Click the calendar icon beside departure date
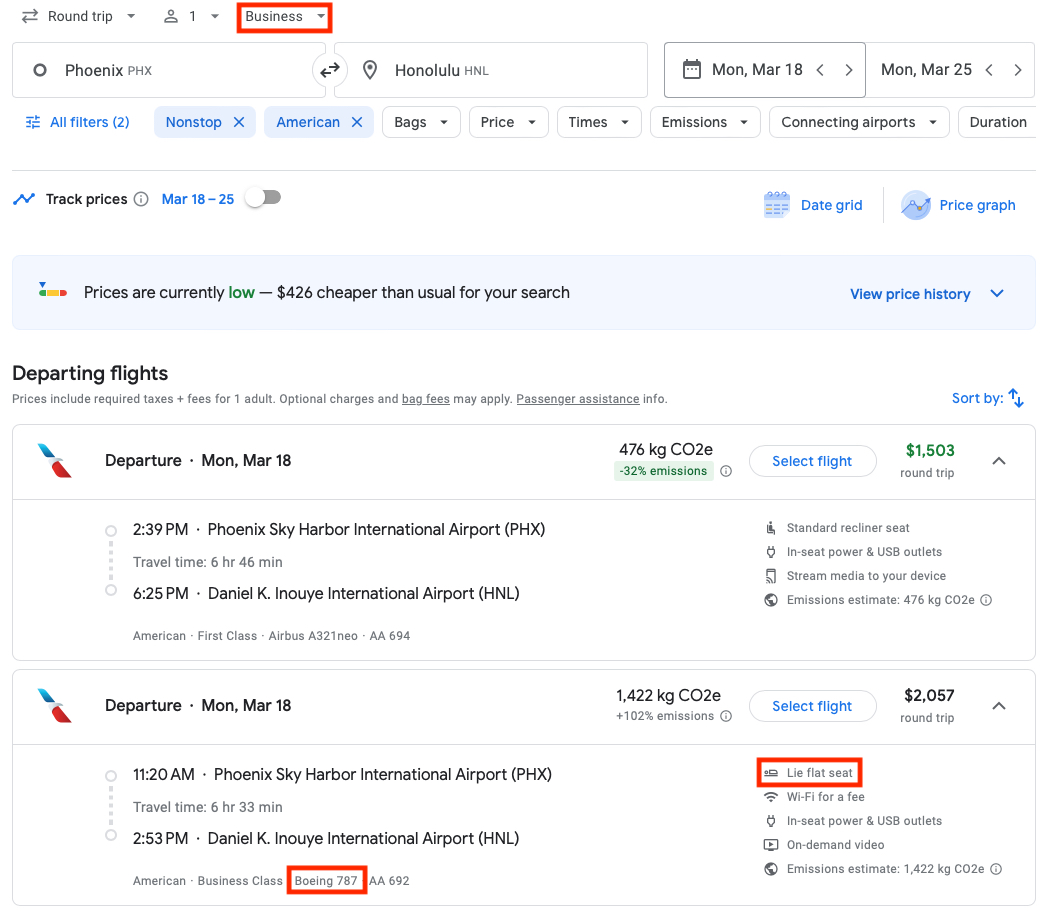 point(692,69)
